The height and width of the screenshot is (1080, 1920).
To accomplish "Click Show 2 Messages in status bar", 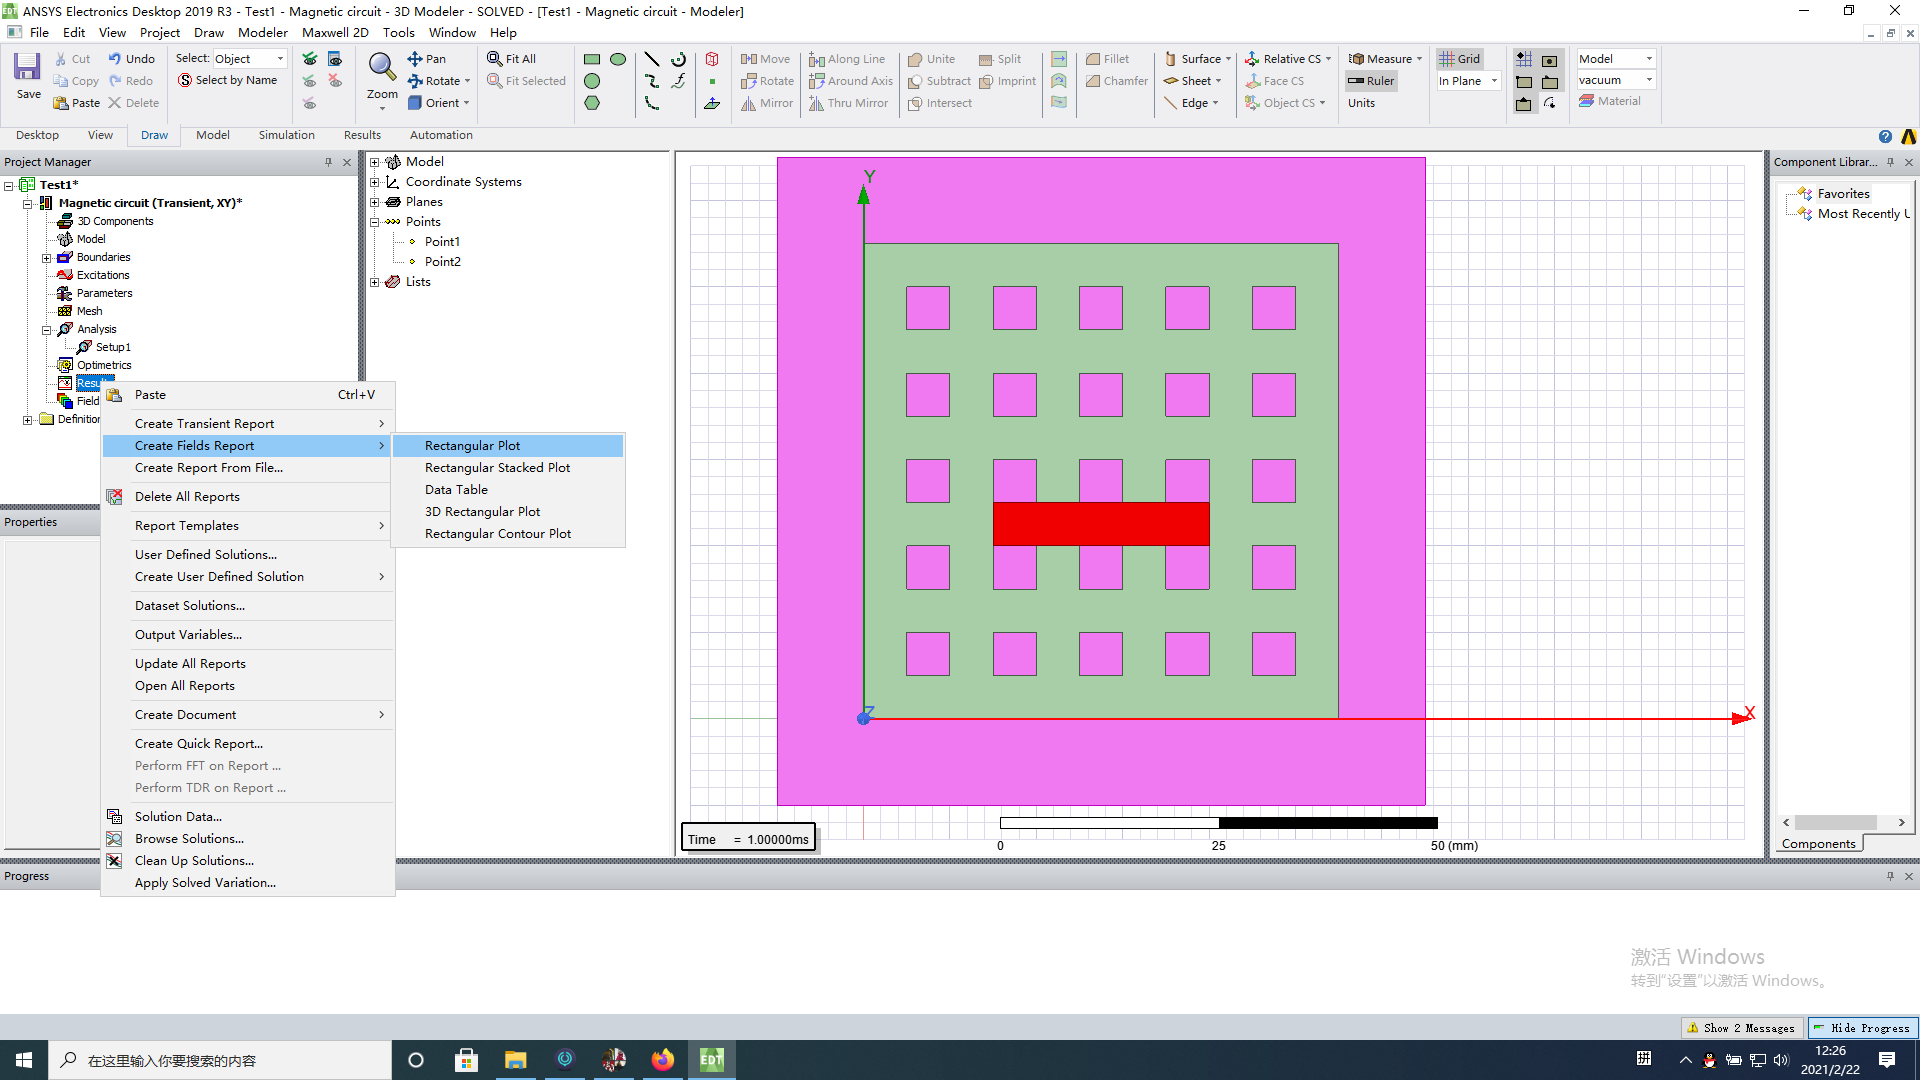I will [x=1741, y=1027].
